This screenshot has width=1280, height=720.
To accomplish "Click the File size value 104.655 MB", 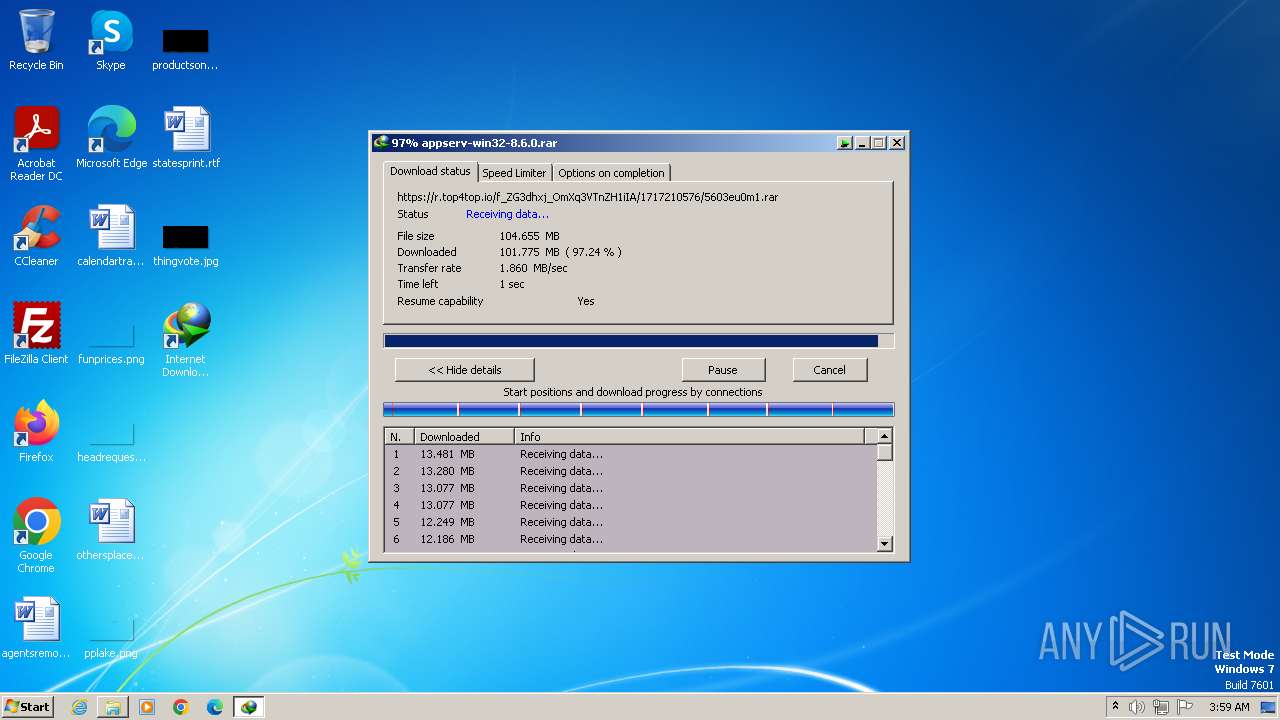I will [x=529, y=236].
